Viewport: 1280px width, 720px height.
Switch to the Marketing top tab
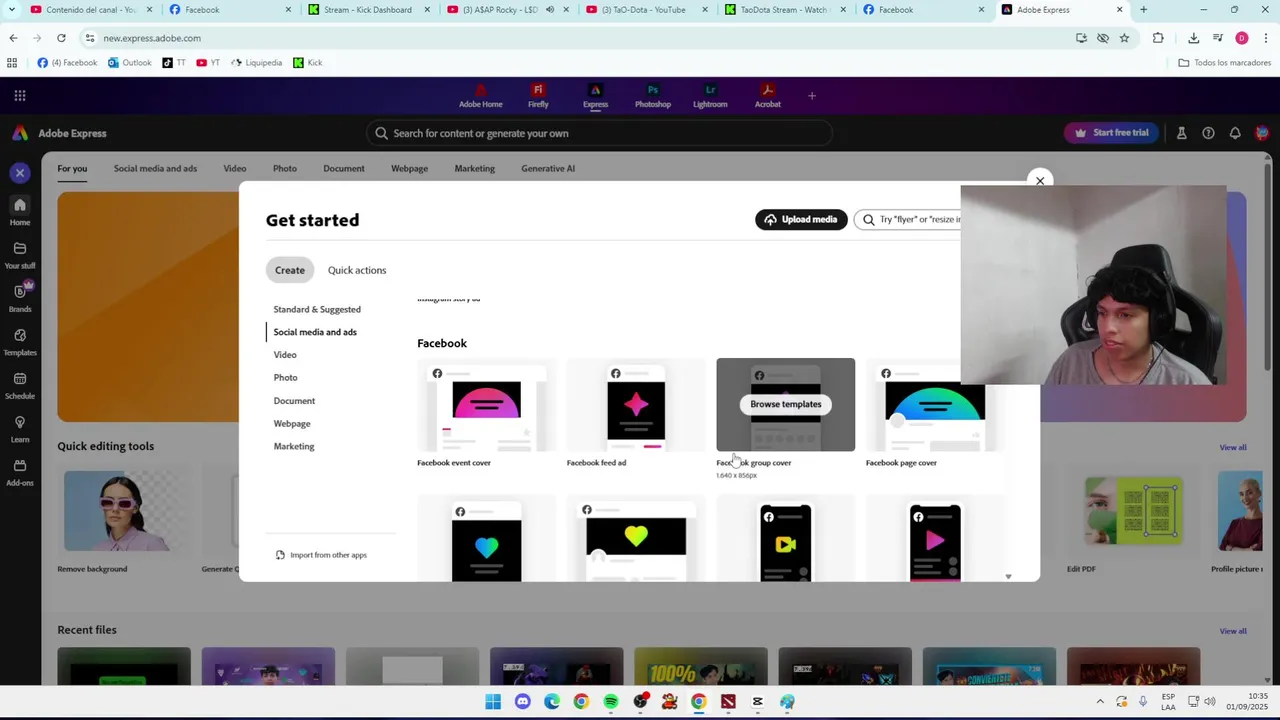click(x=475, y=168)
